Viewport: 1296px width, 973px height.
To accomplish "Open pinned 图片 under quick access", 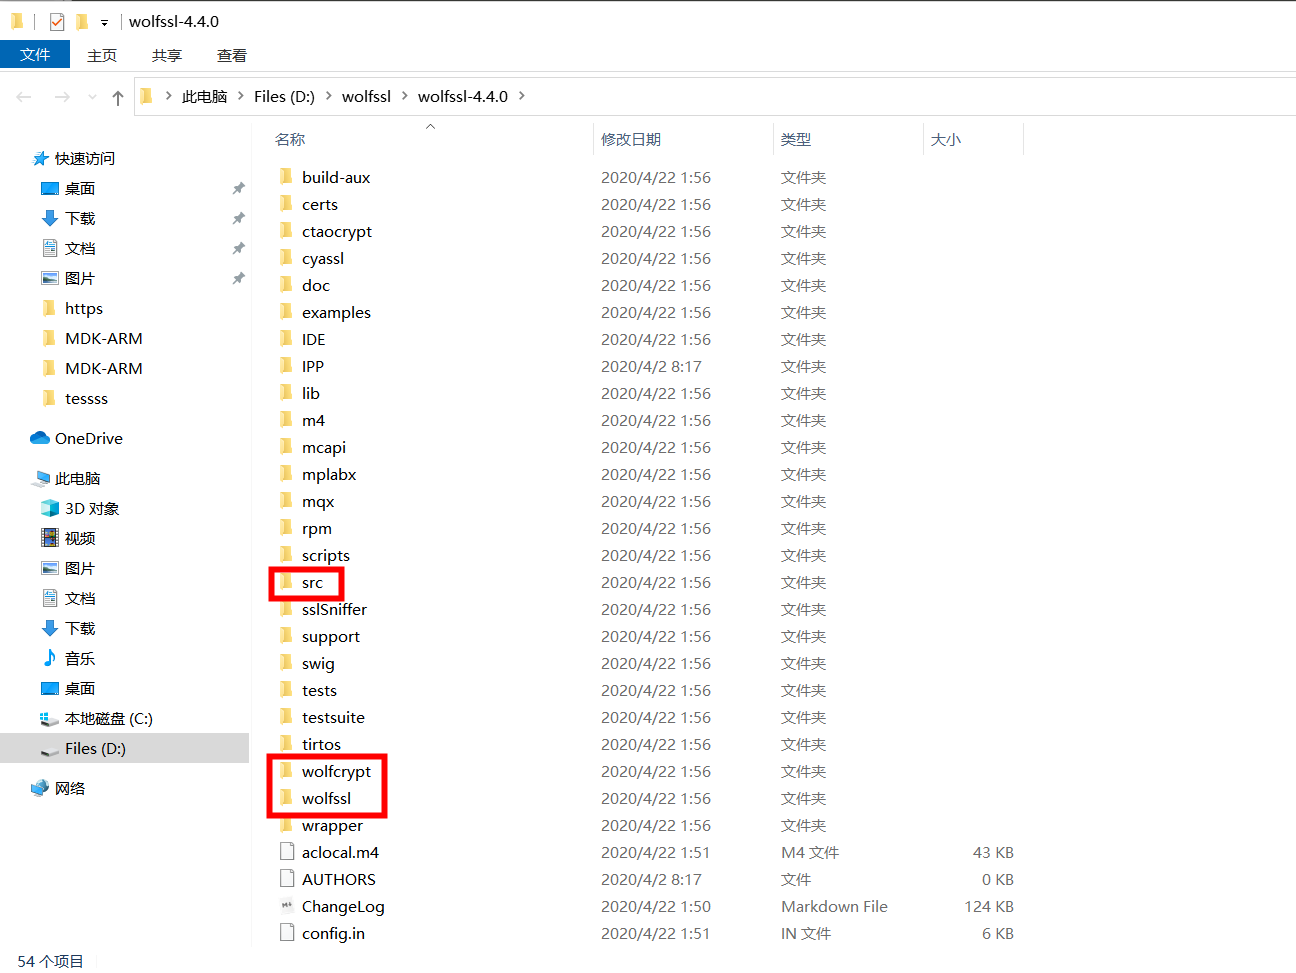I will click(x=80, y=278).
